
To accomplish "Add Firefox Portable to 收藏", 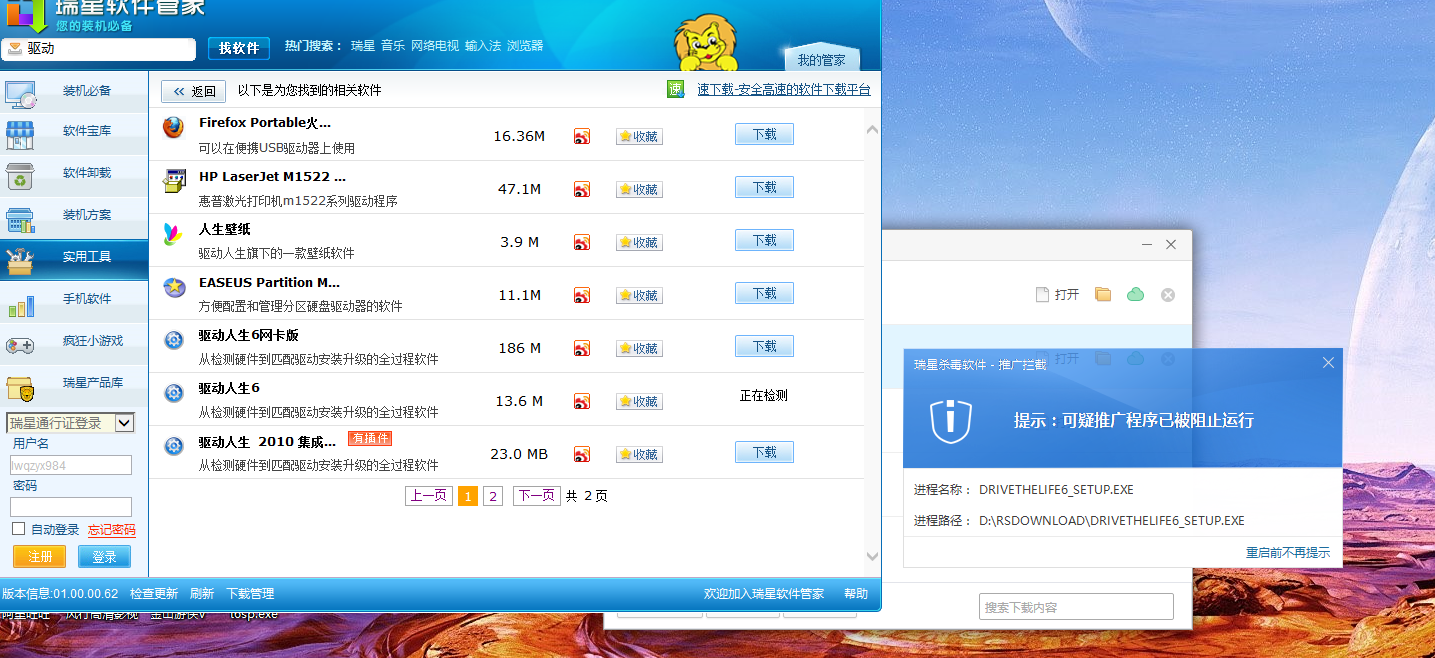I will pyautogui.click(x=639, y=136).
